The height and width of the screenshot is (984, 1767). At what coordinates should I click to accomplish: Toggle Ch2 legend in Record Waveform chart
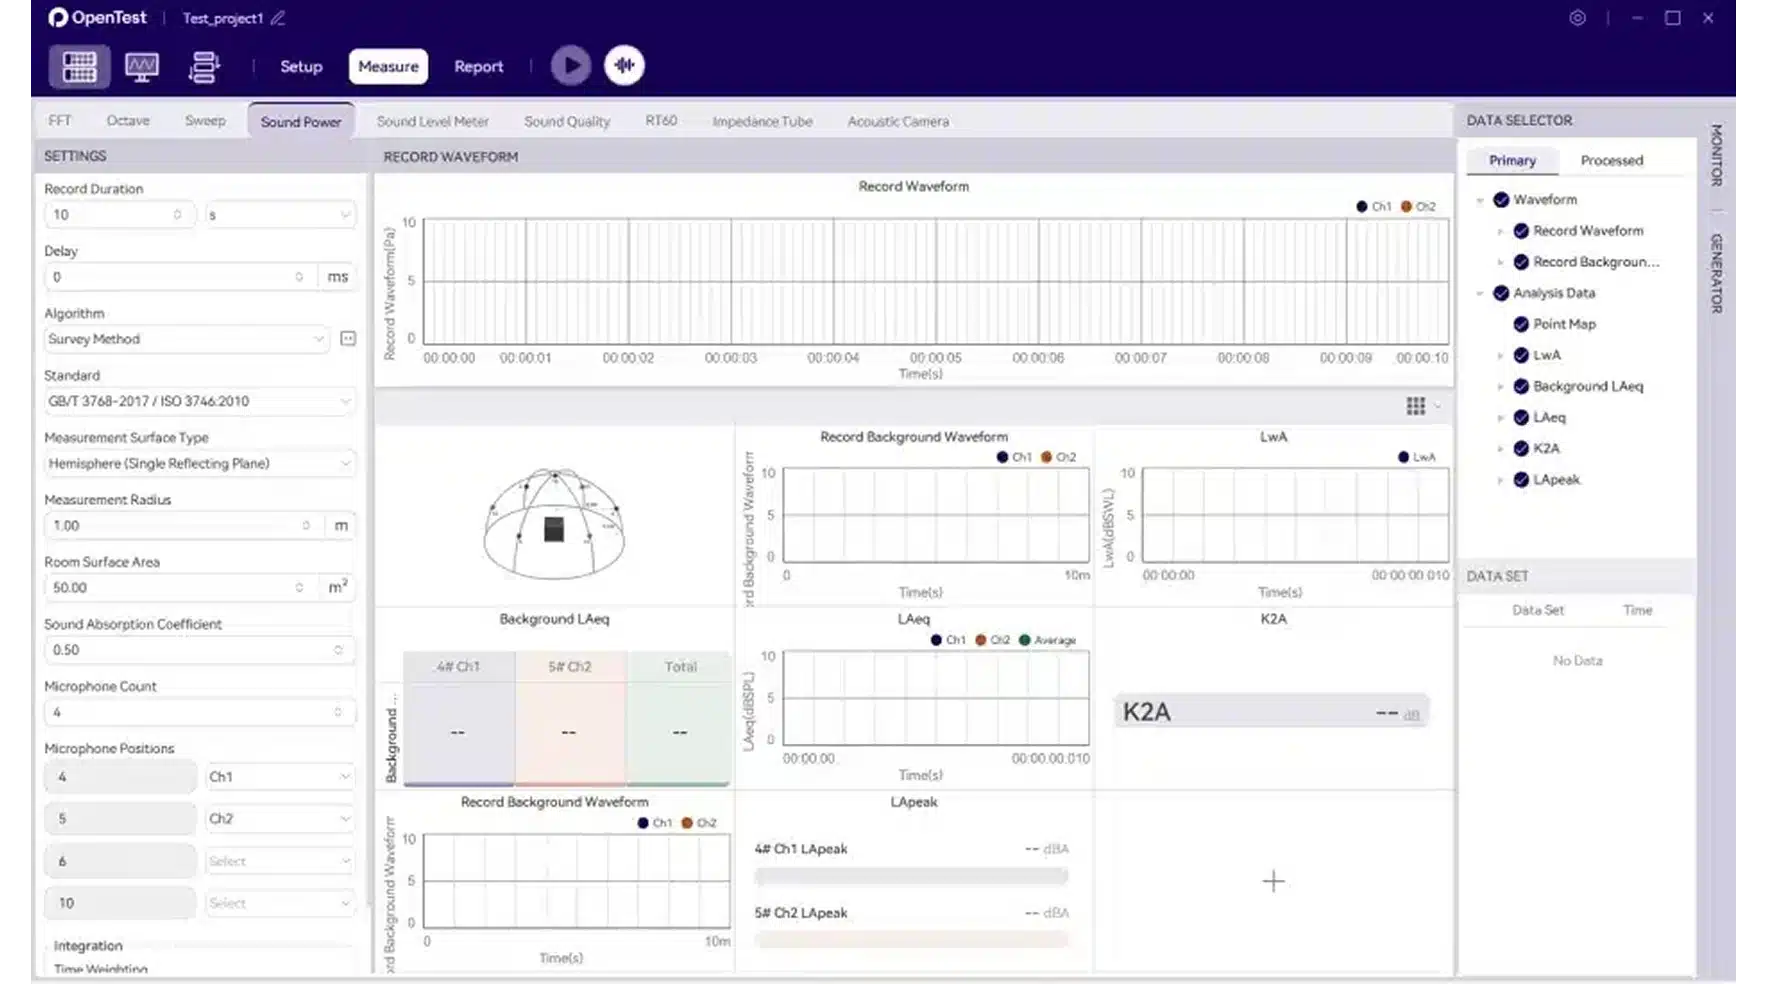point(1418,207)
